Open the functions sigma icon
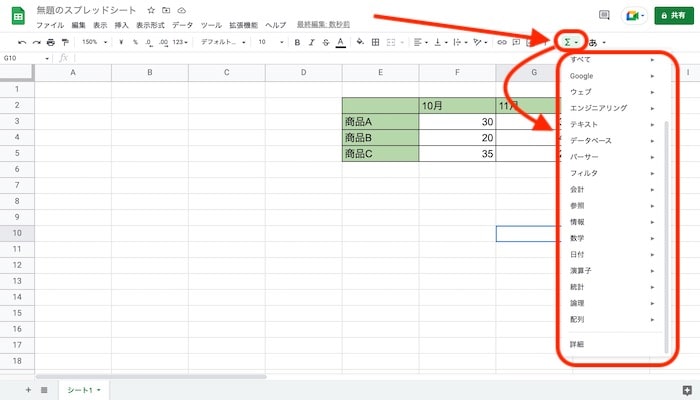Viewport: 700px width, 400px height. [568, 42]
